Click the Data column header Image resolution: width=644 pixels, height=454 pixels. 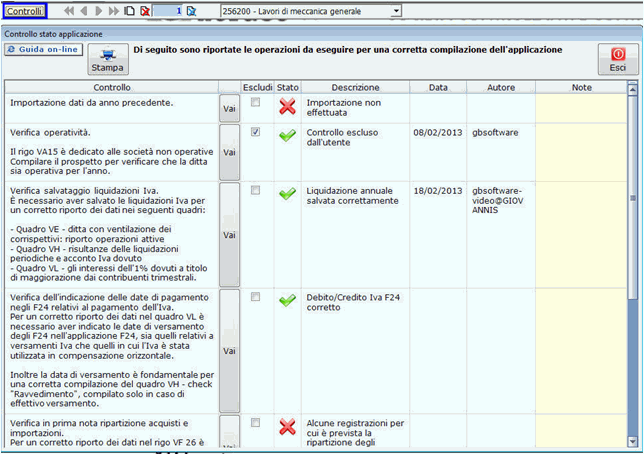(x=438, y=88)
